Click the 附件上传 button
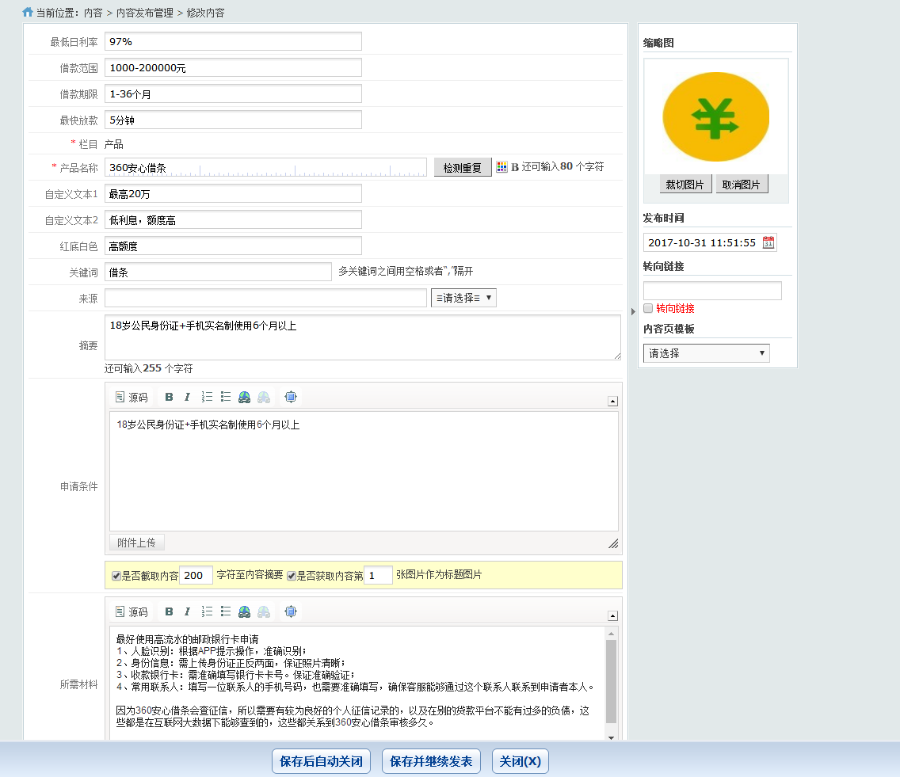This screenshot has height=777, width=900. (137, 542)
